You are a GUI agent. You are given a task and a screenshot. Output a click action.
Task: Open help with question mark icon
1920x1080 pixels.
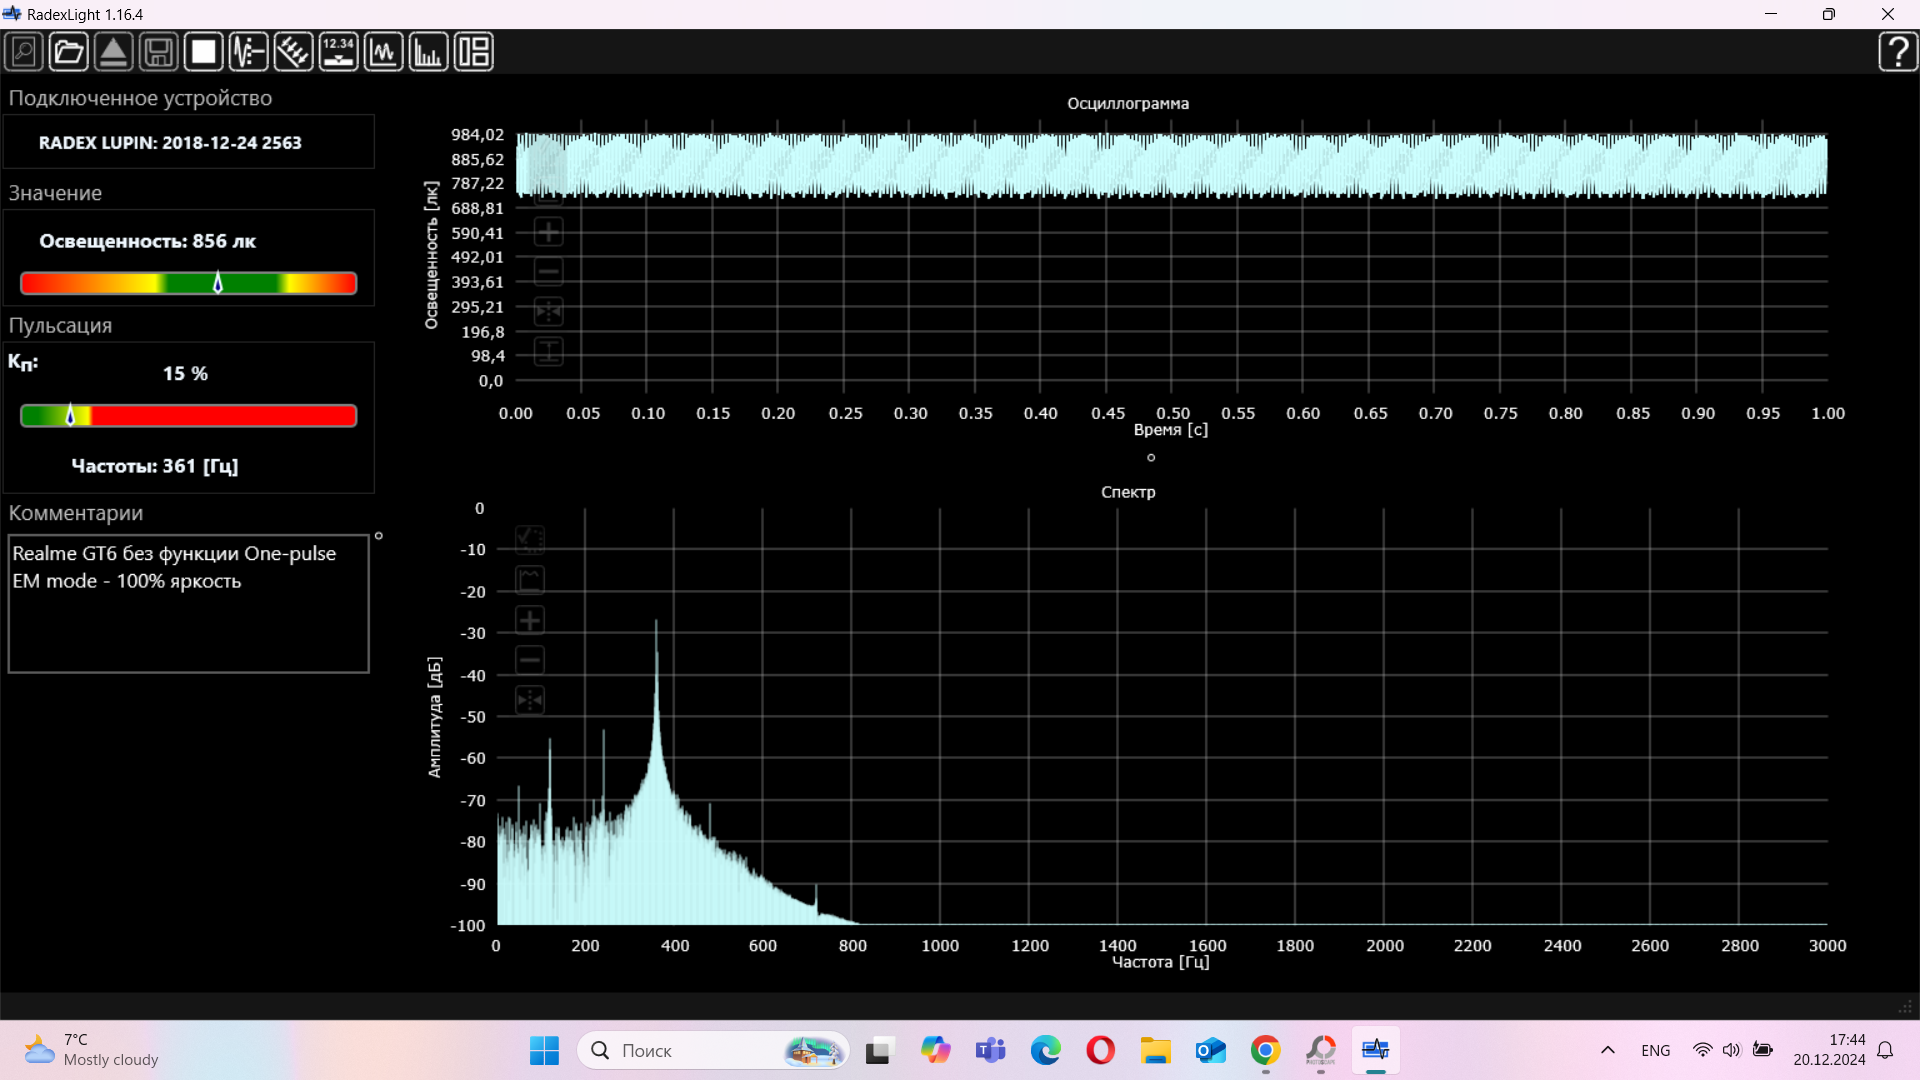[1897, 52]
